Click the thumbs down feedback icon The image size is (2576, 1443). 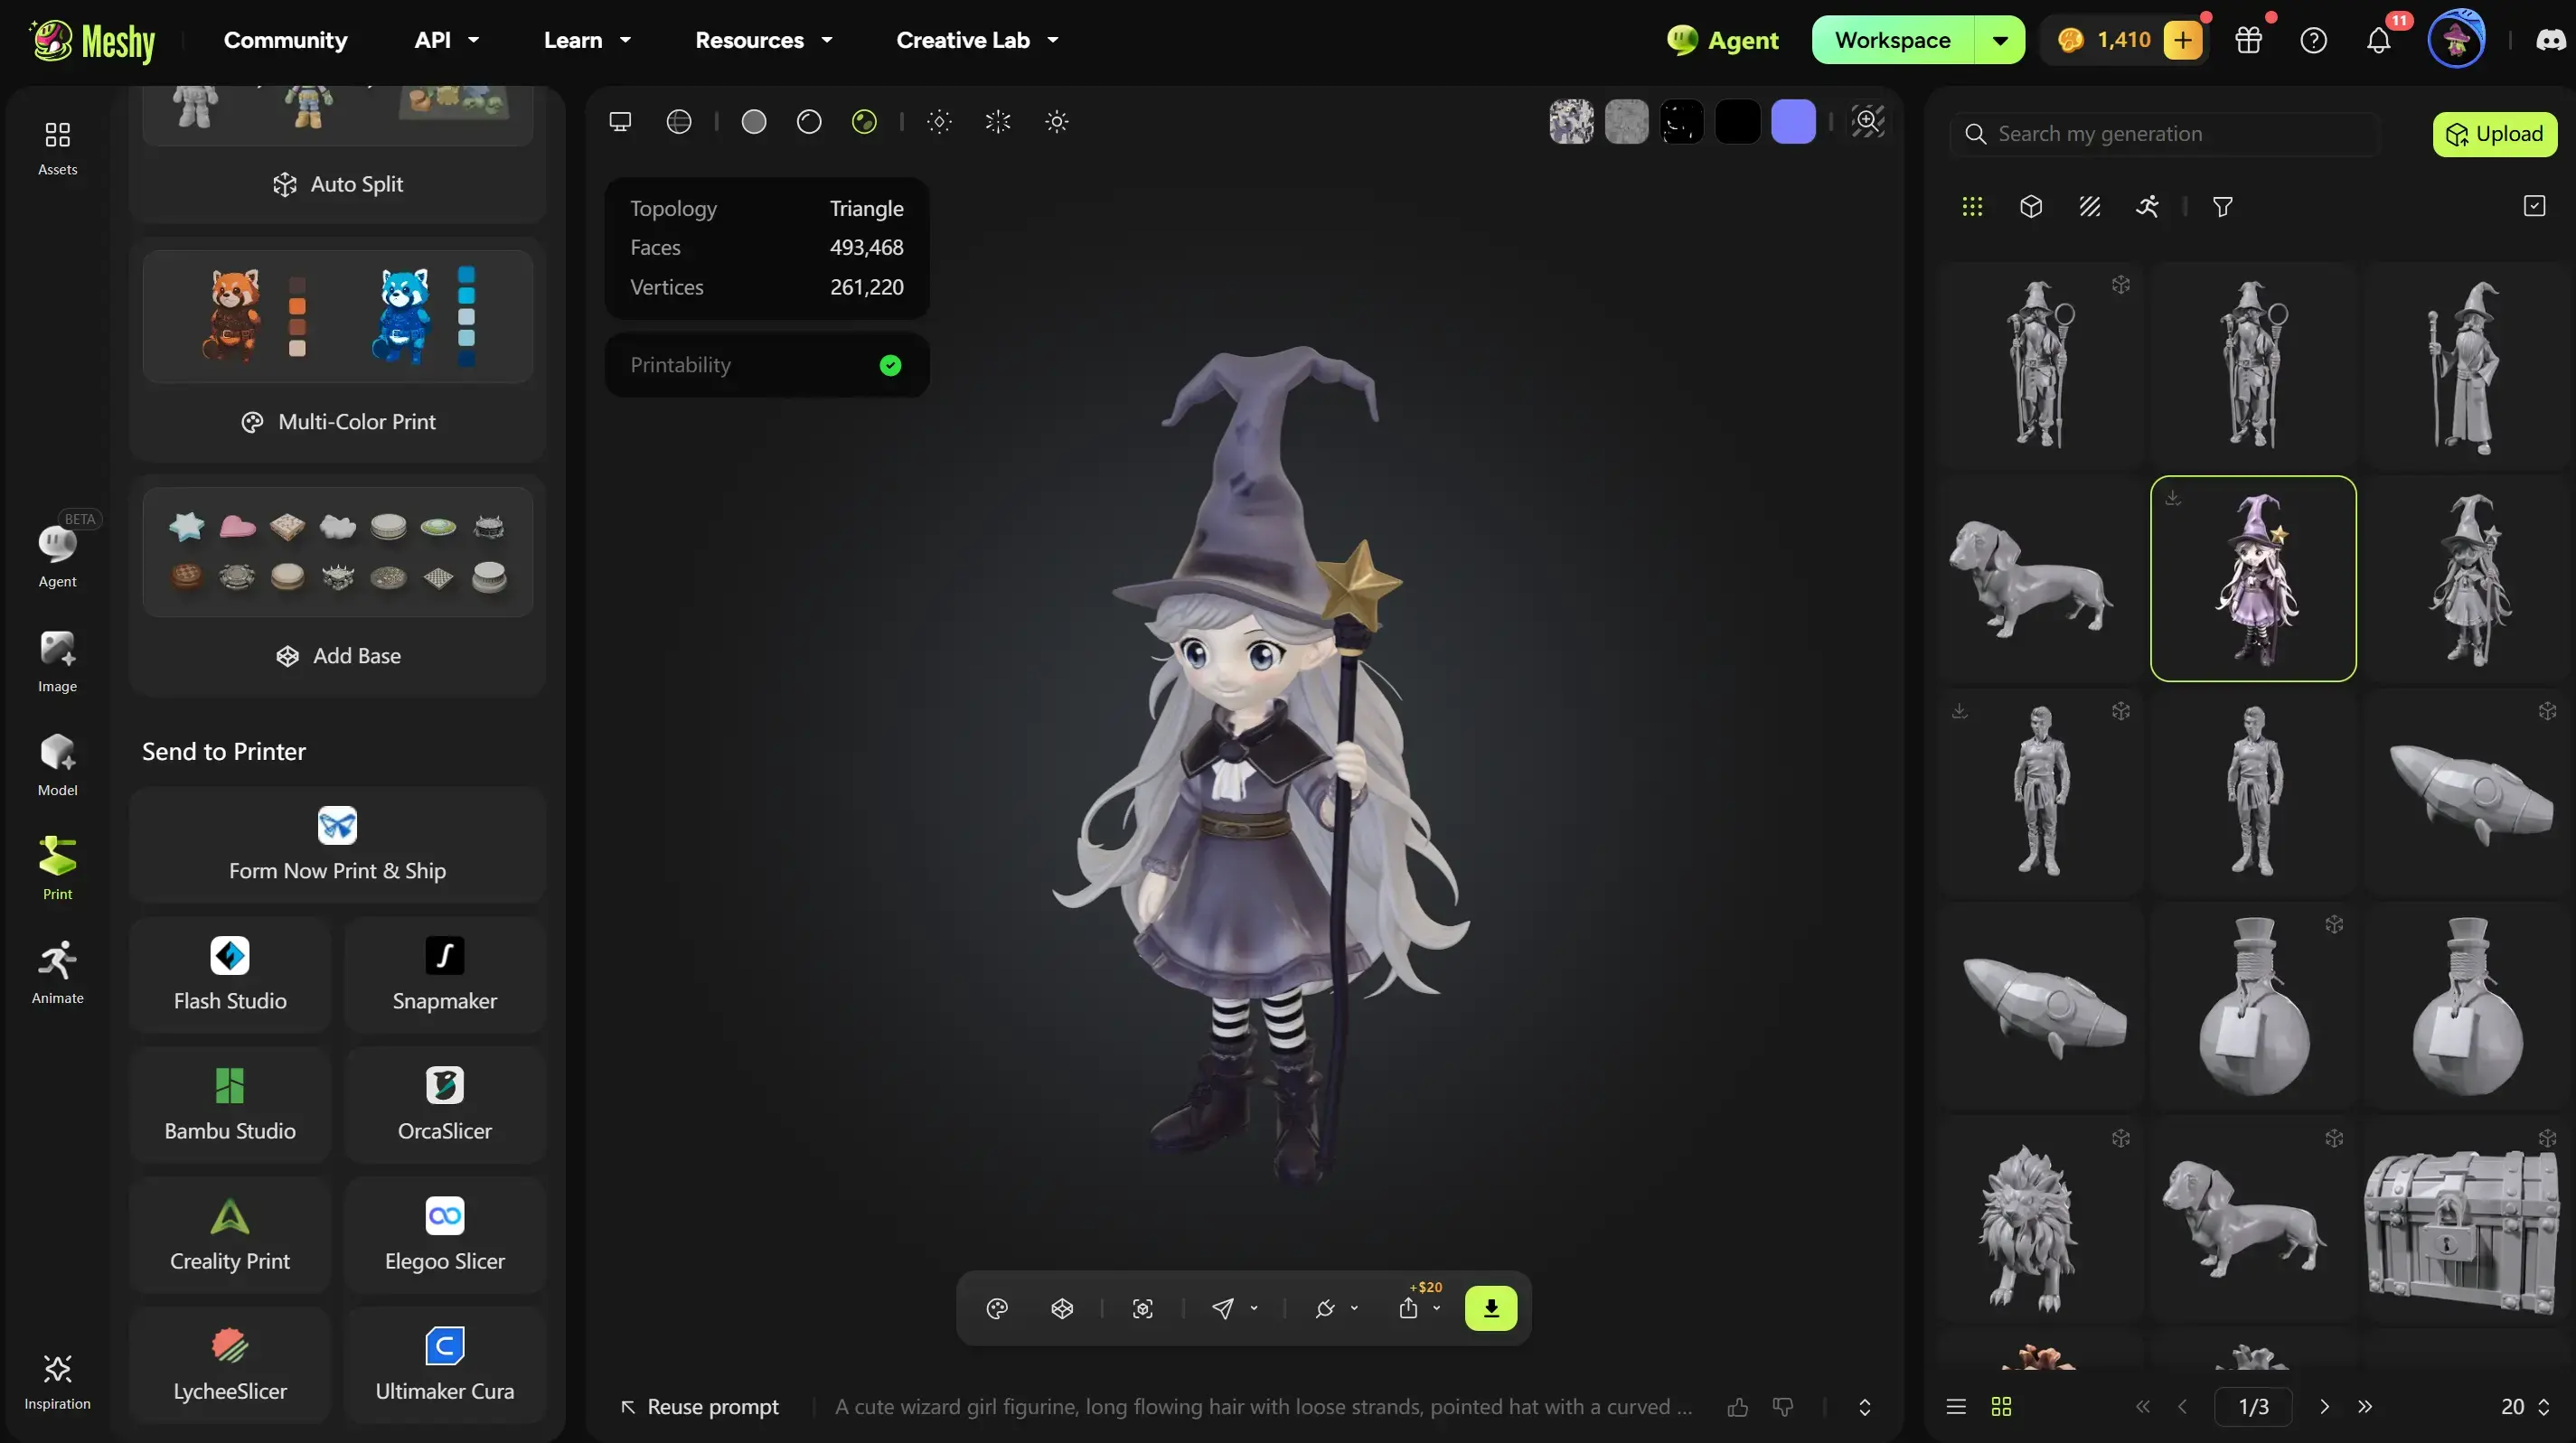(1783, 1407)
